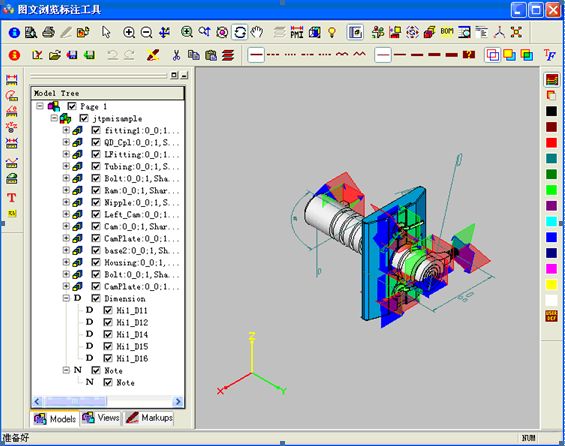Select the Mi1_D14 dimension item
This screenshot has height=446, width=565.
132,334
